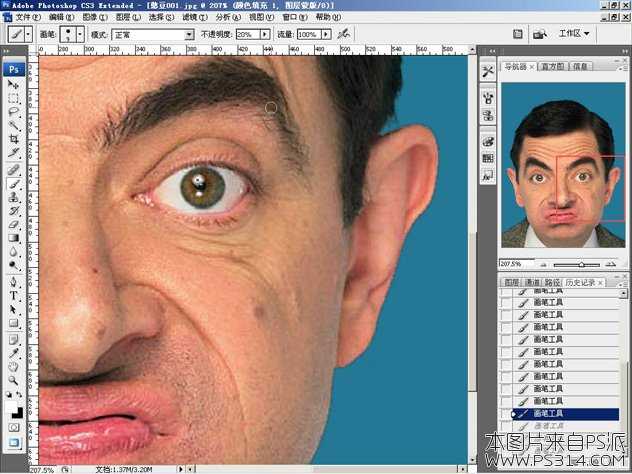Viewport: 632px width, 474px height.
Task: Select the Notes tool
Action: coord(14,339)
